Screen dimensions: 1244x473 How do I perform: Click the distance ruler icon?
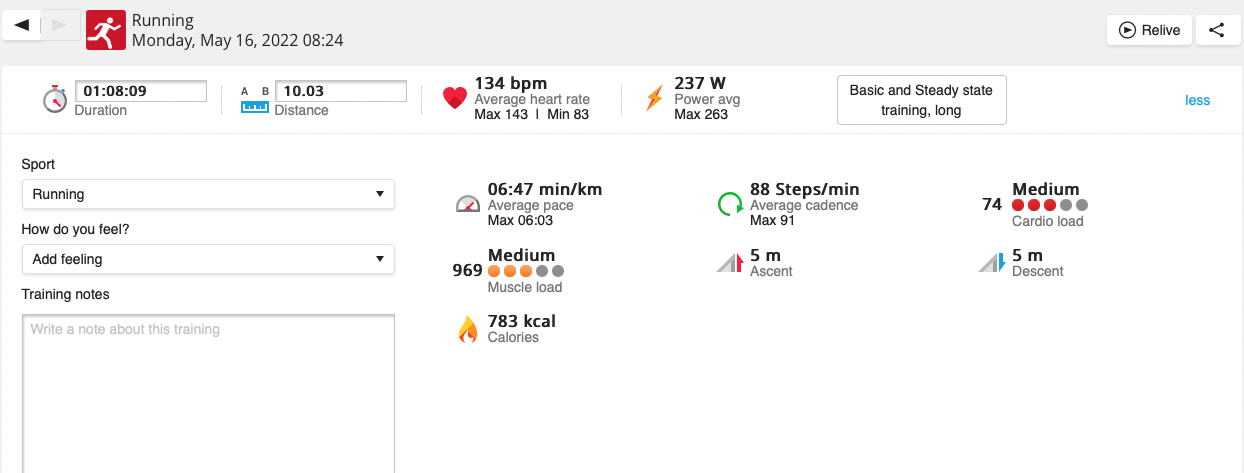click(x=255, y=100)
